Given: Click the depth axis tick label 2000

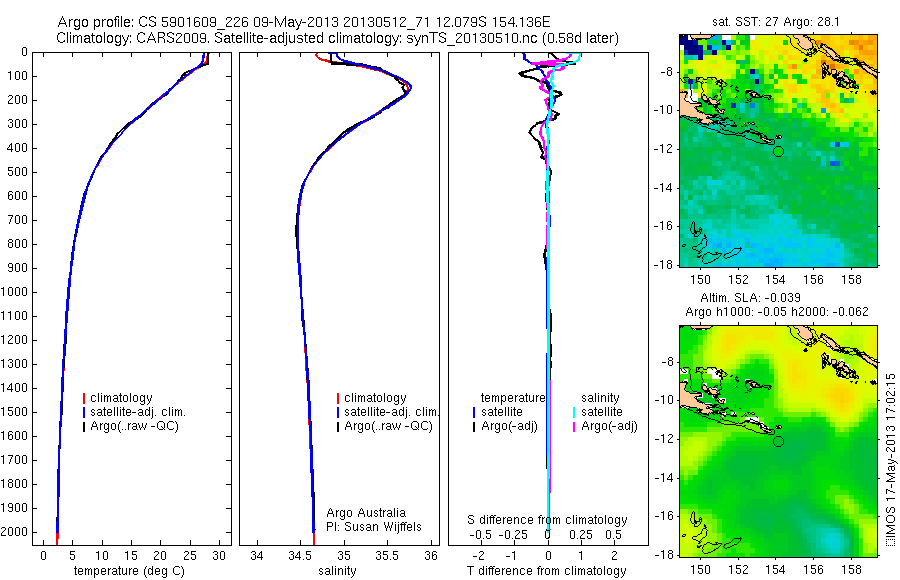Looking at the screenshot, I should click(x=14, y=532).
